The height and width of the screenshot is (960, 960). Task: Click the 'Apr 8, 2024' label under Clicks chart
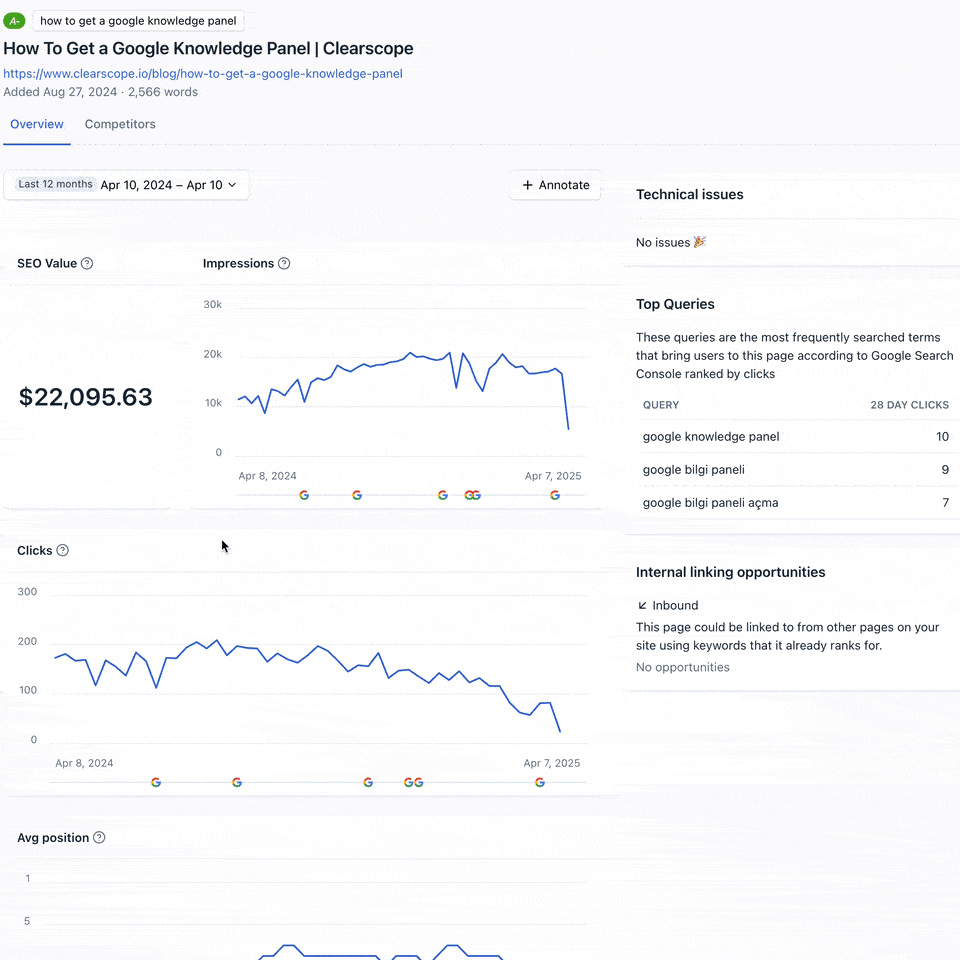click(84, 763)
